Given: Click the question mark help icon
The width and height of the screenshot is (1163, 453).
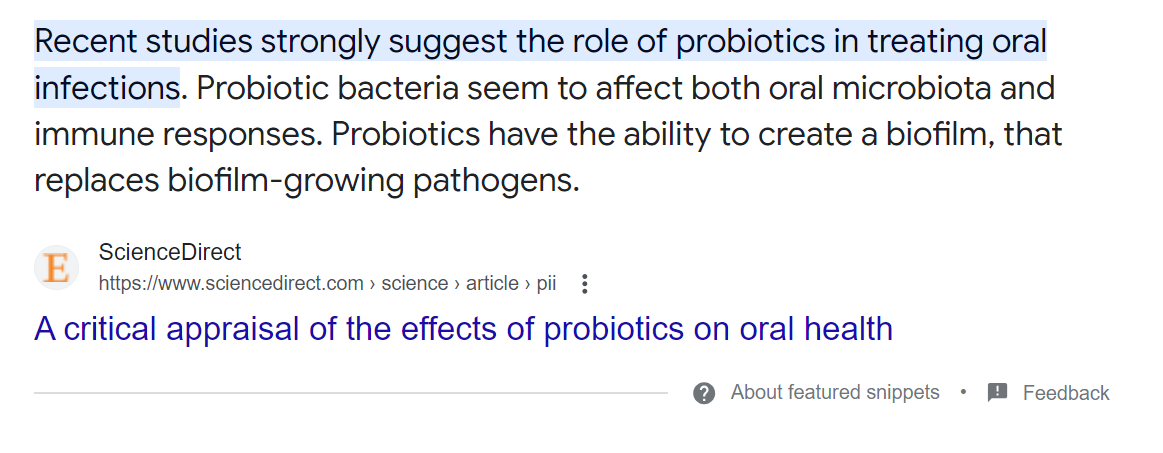Looking at the screenshot, I should 704,393.
